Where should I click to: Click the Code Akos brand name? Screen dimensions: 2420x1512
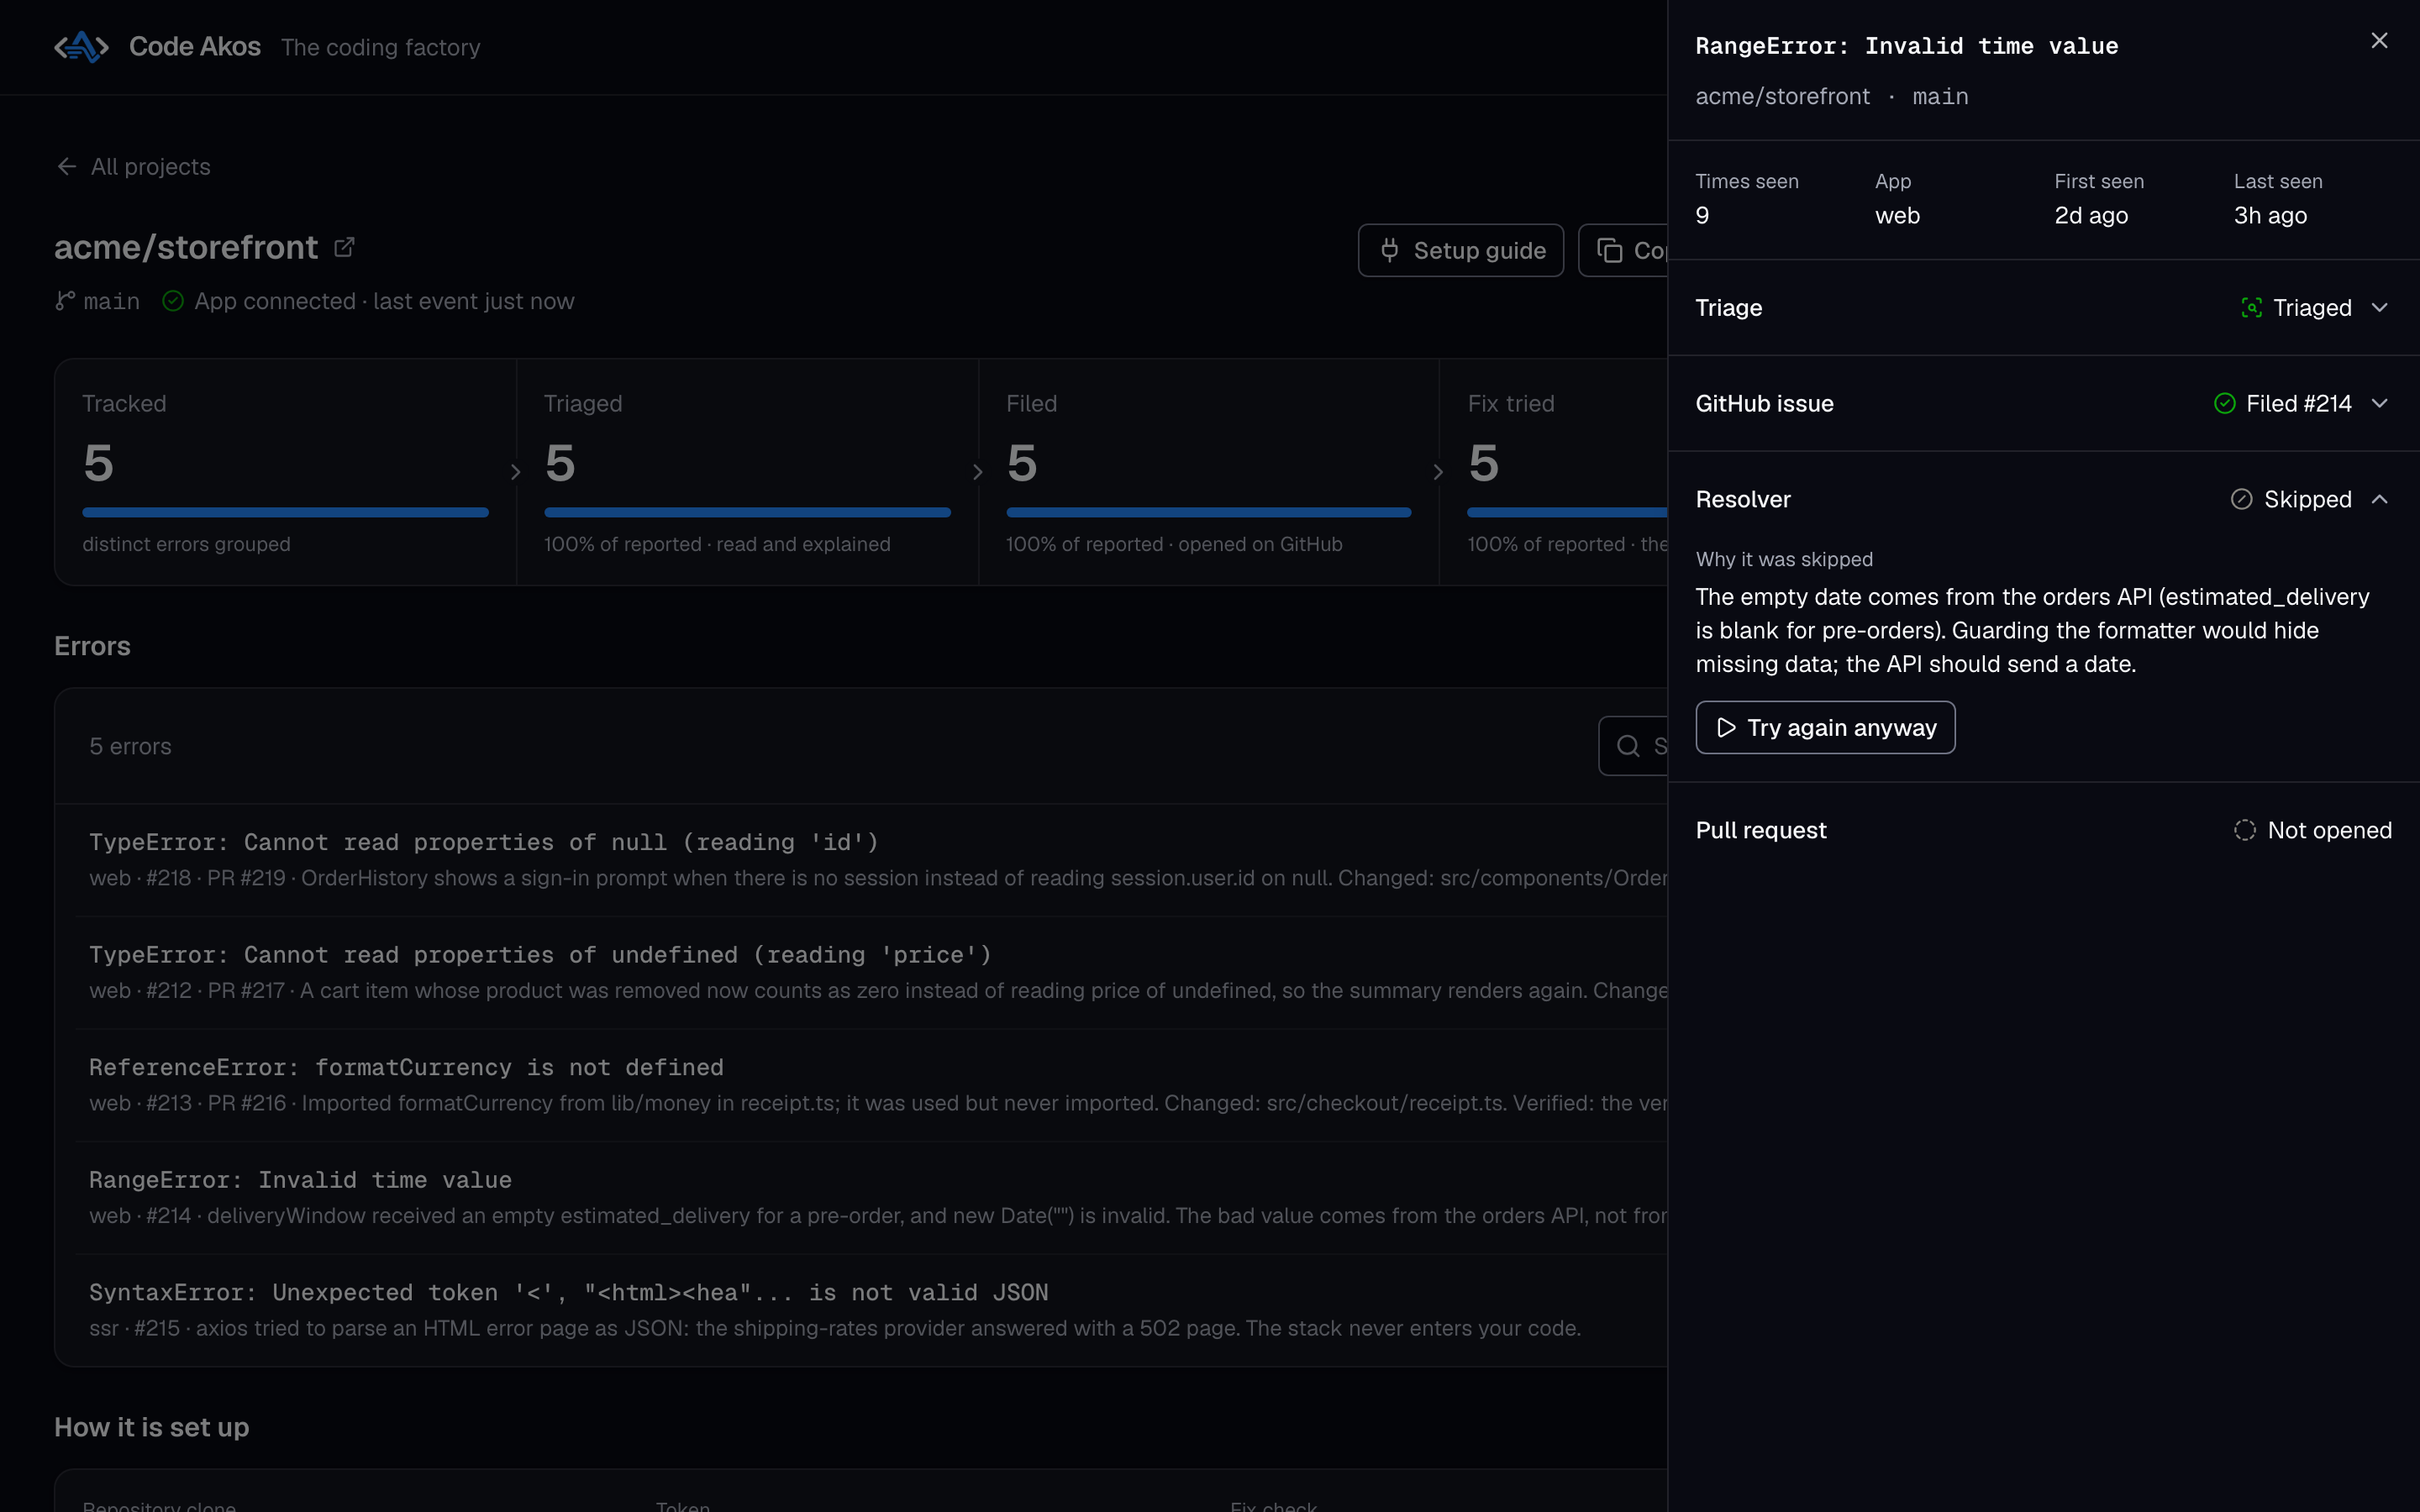pos(195,47)
